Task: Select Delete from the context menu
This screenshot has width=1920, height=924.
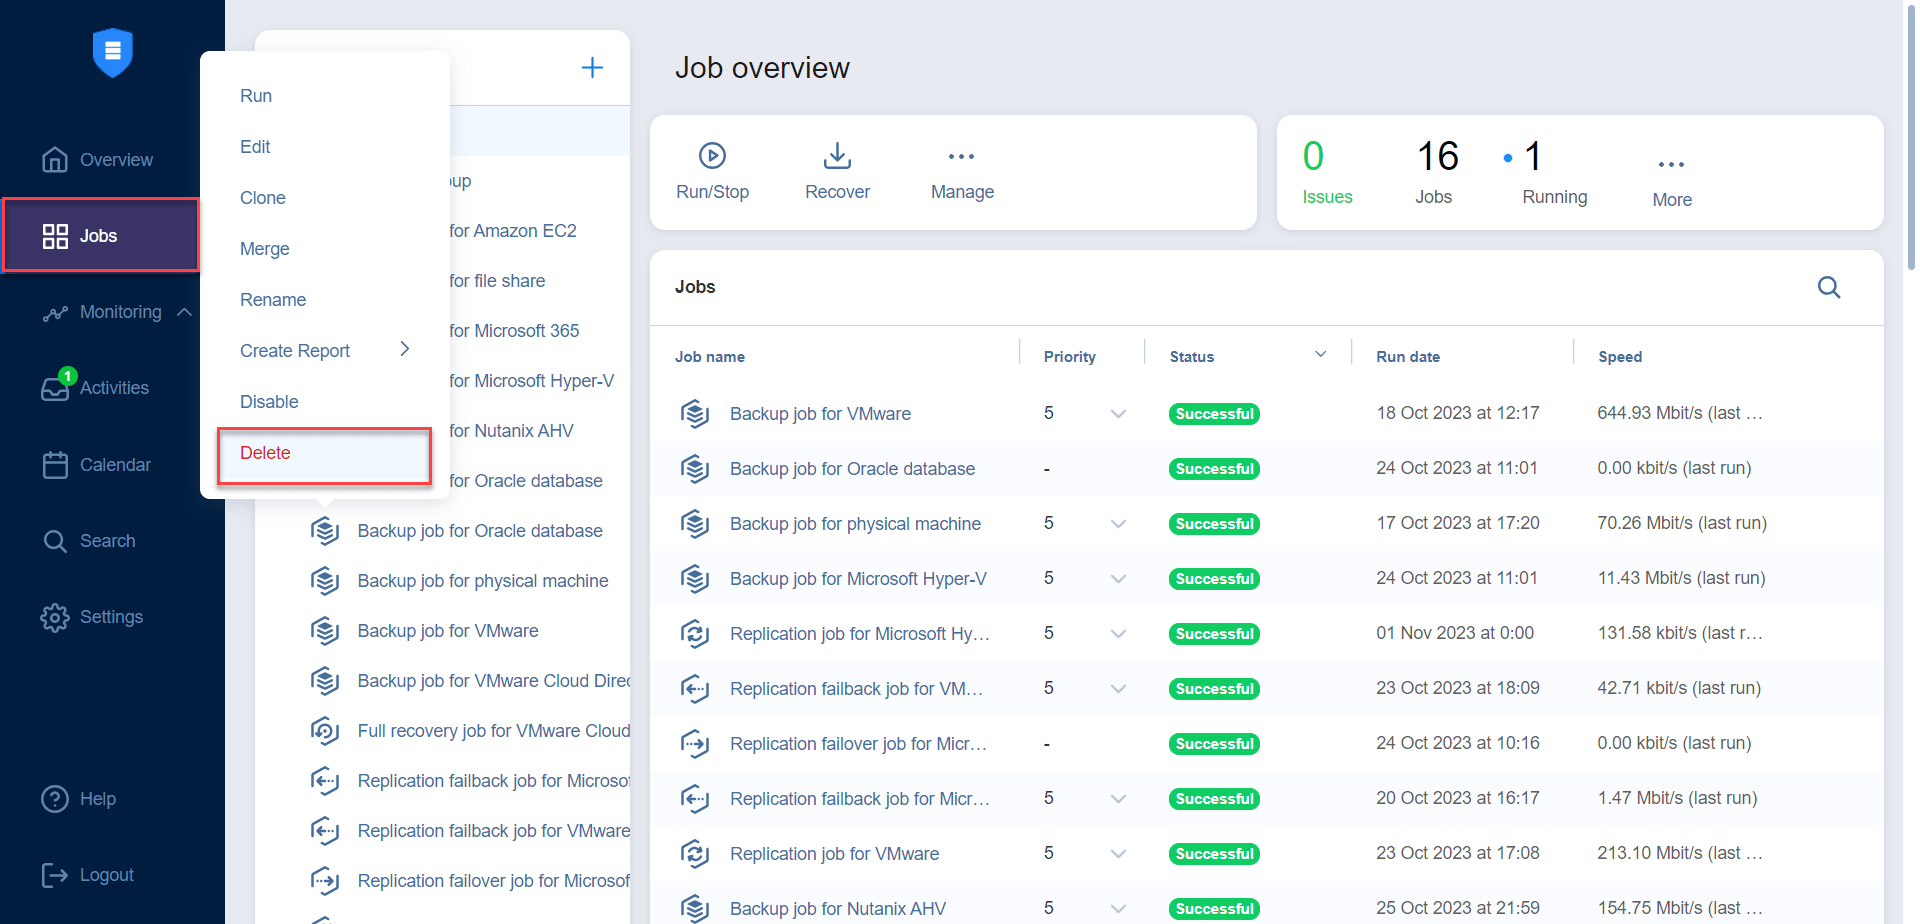Action: 265,452
